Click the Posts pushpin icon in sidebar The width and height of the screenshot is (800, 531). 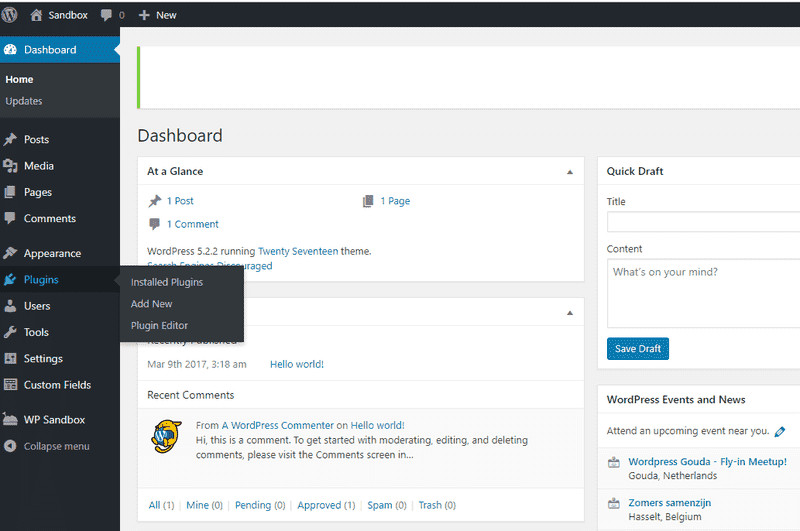click(10, 139)
